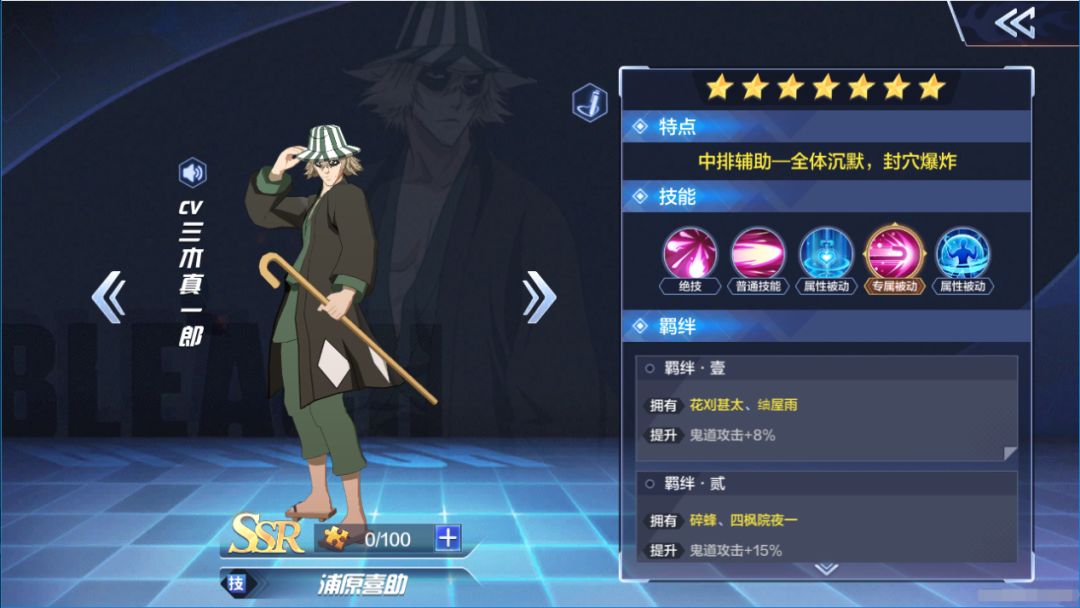The image size is (1080, 608).
Task: Play the character voice speaker icon
Action: tap(192, 172)
